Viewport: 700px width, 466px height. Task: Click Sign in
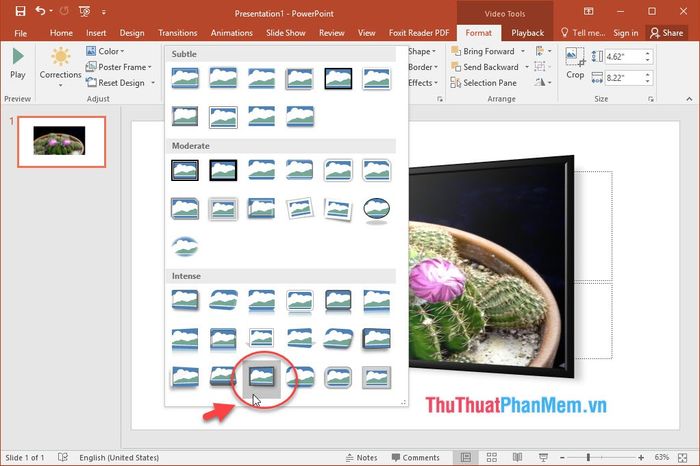[625, 33]
